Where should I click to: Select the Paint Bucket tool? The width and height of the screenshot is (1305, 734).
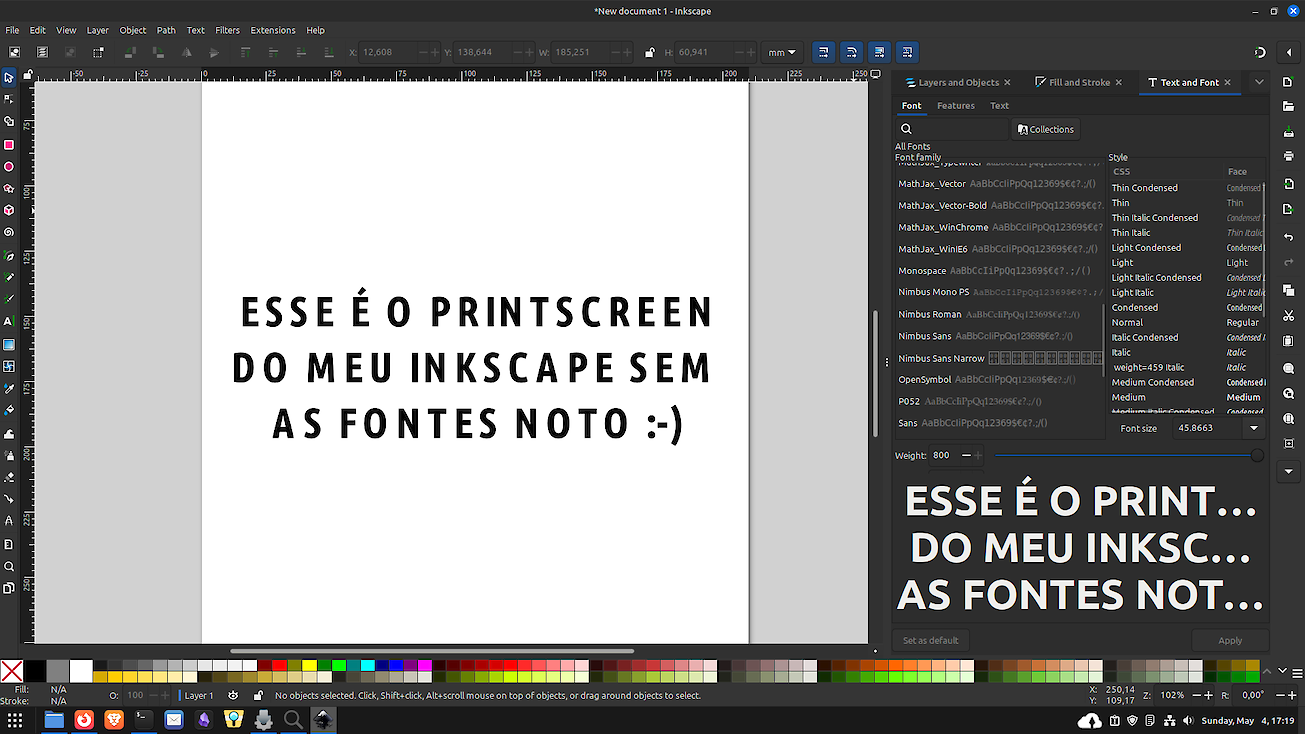[x=9, y=410]
